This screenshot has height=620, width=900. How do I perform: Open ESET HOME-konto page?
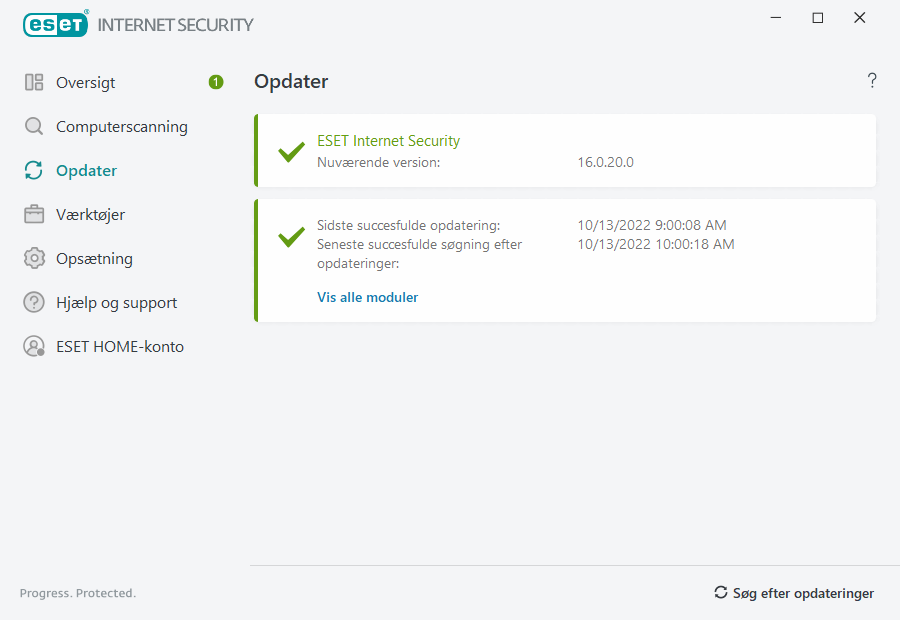click(x=119, y=347)
